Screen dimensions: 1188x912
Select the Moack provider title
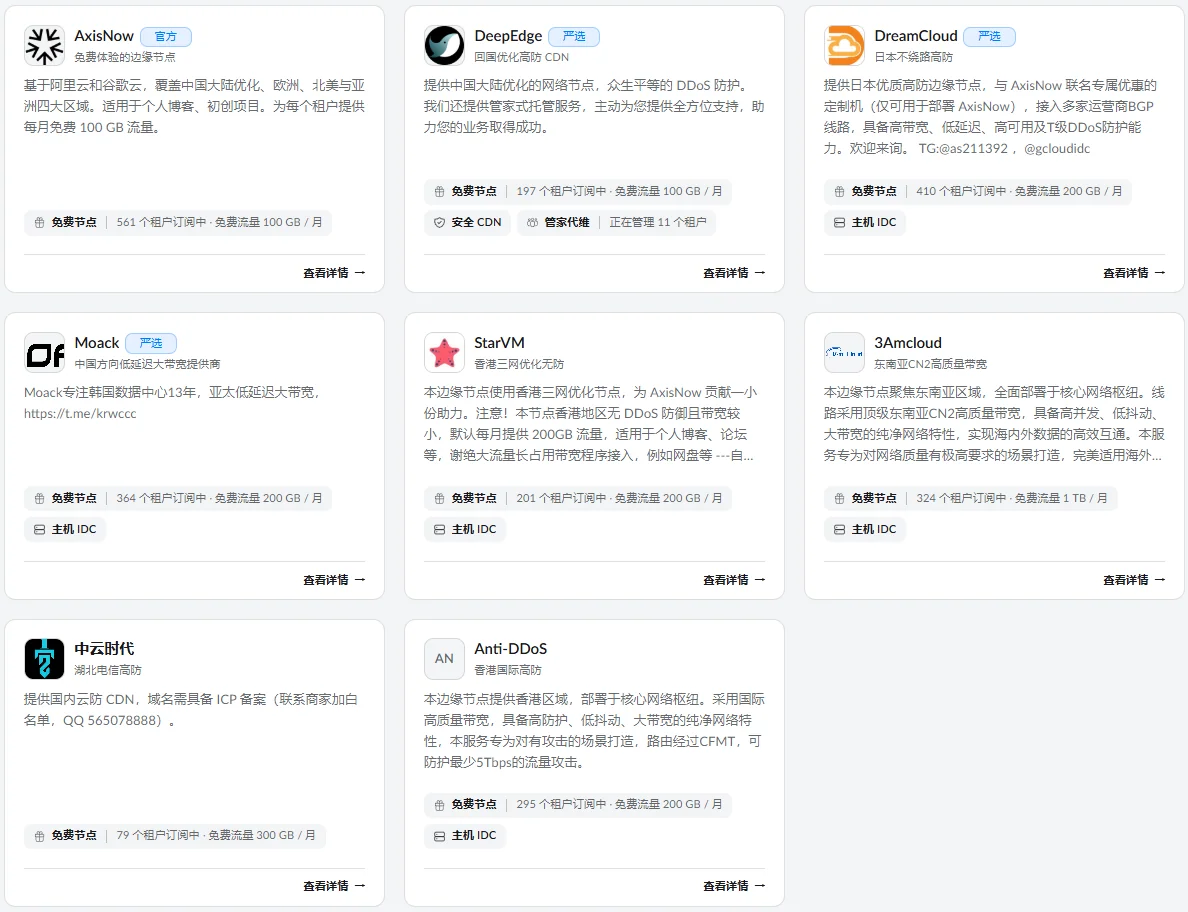coord(97,342)
